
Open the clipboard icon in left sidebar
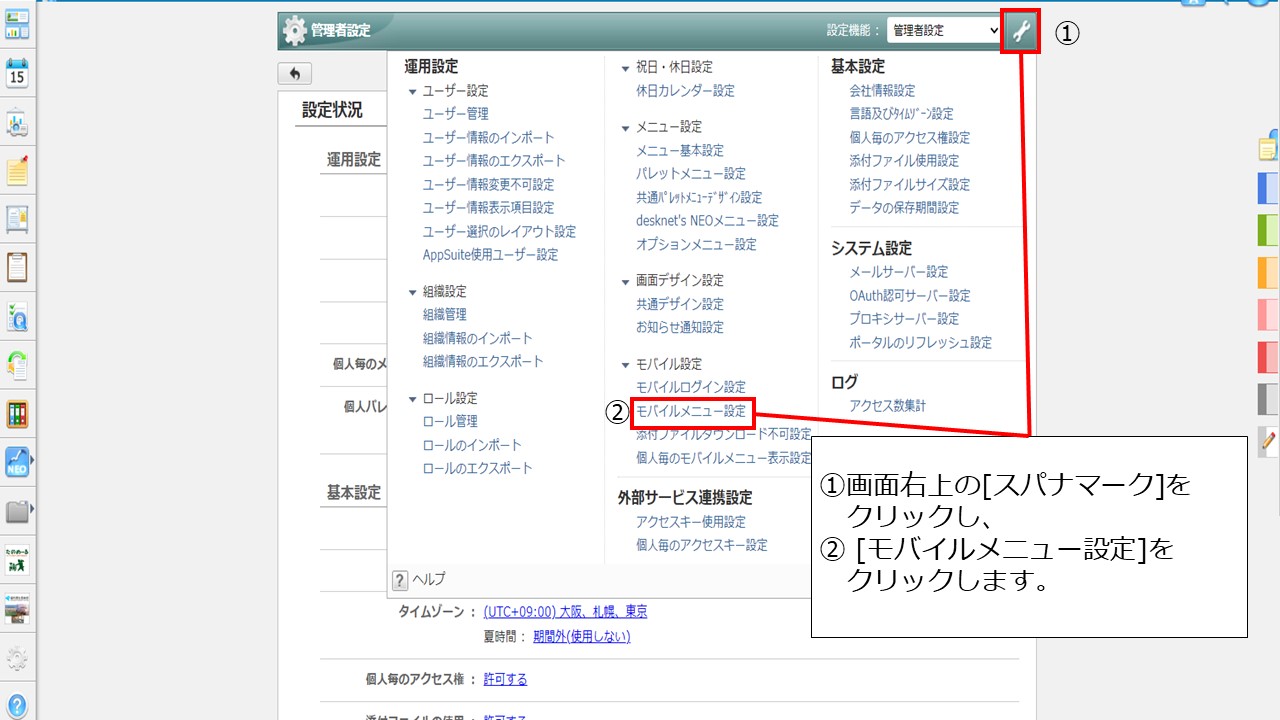17,268
